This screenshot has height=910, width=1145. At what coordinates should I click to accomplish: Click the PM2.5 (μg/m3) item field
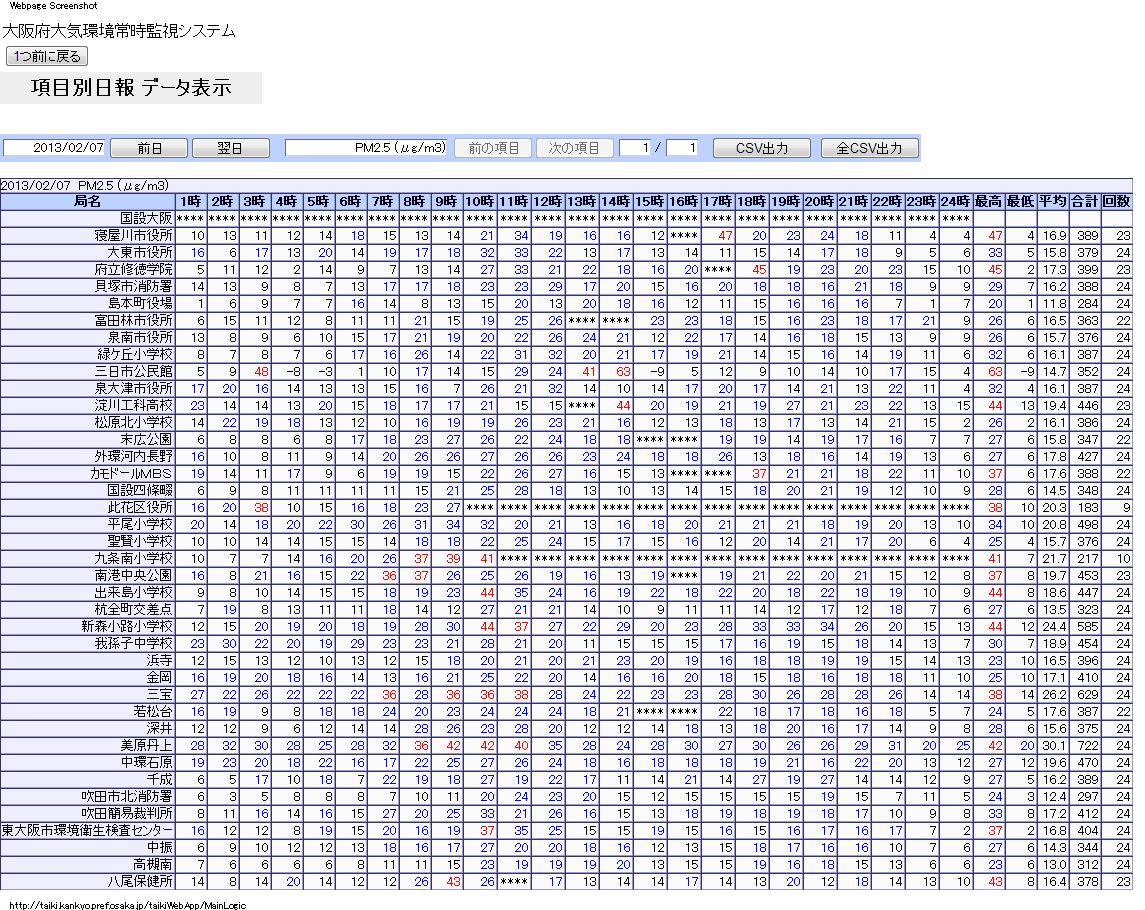pos(366,148)
